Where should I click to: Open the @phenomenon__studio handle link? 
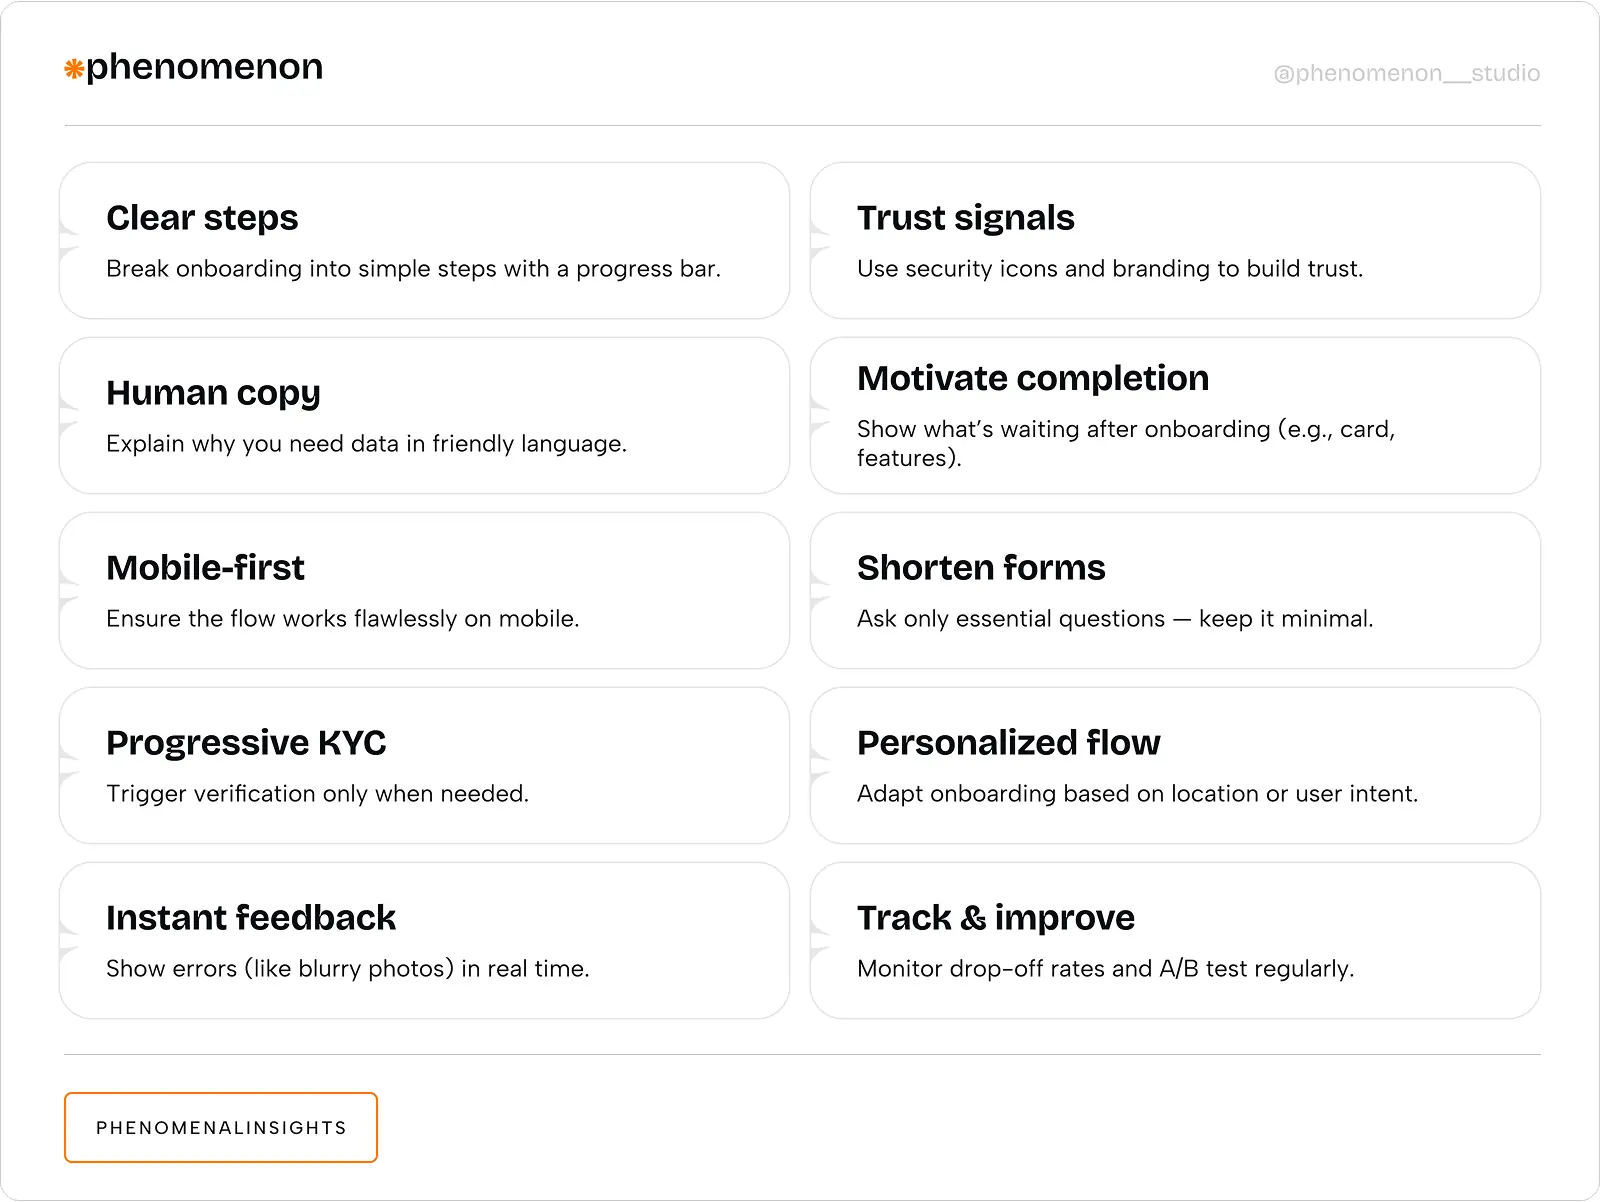pyautogui.click(x=1406, y=73)
